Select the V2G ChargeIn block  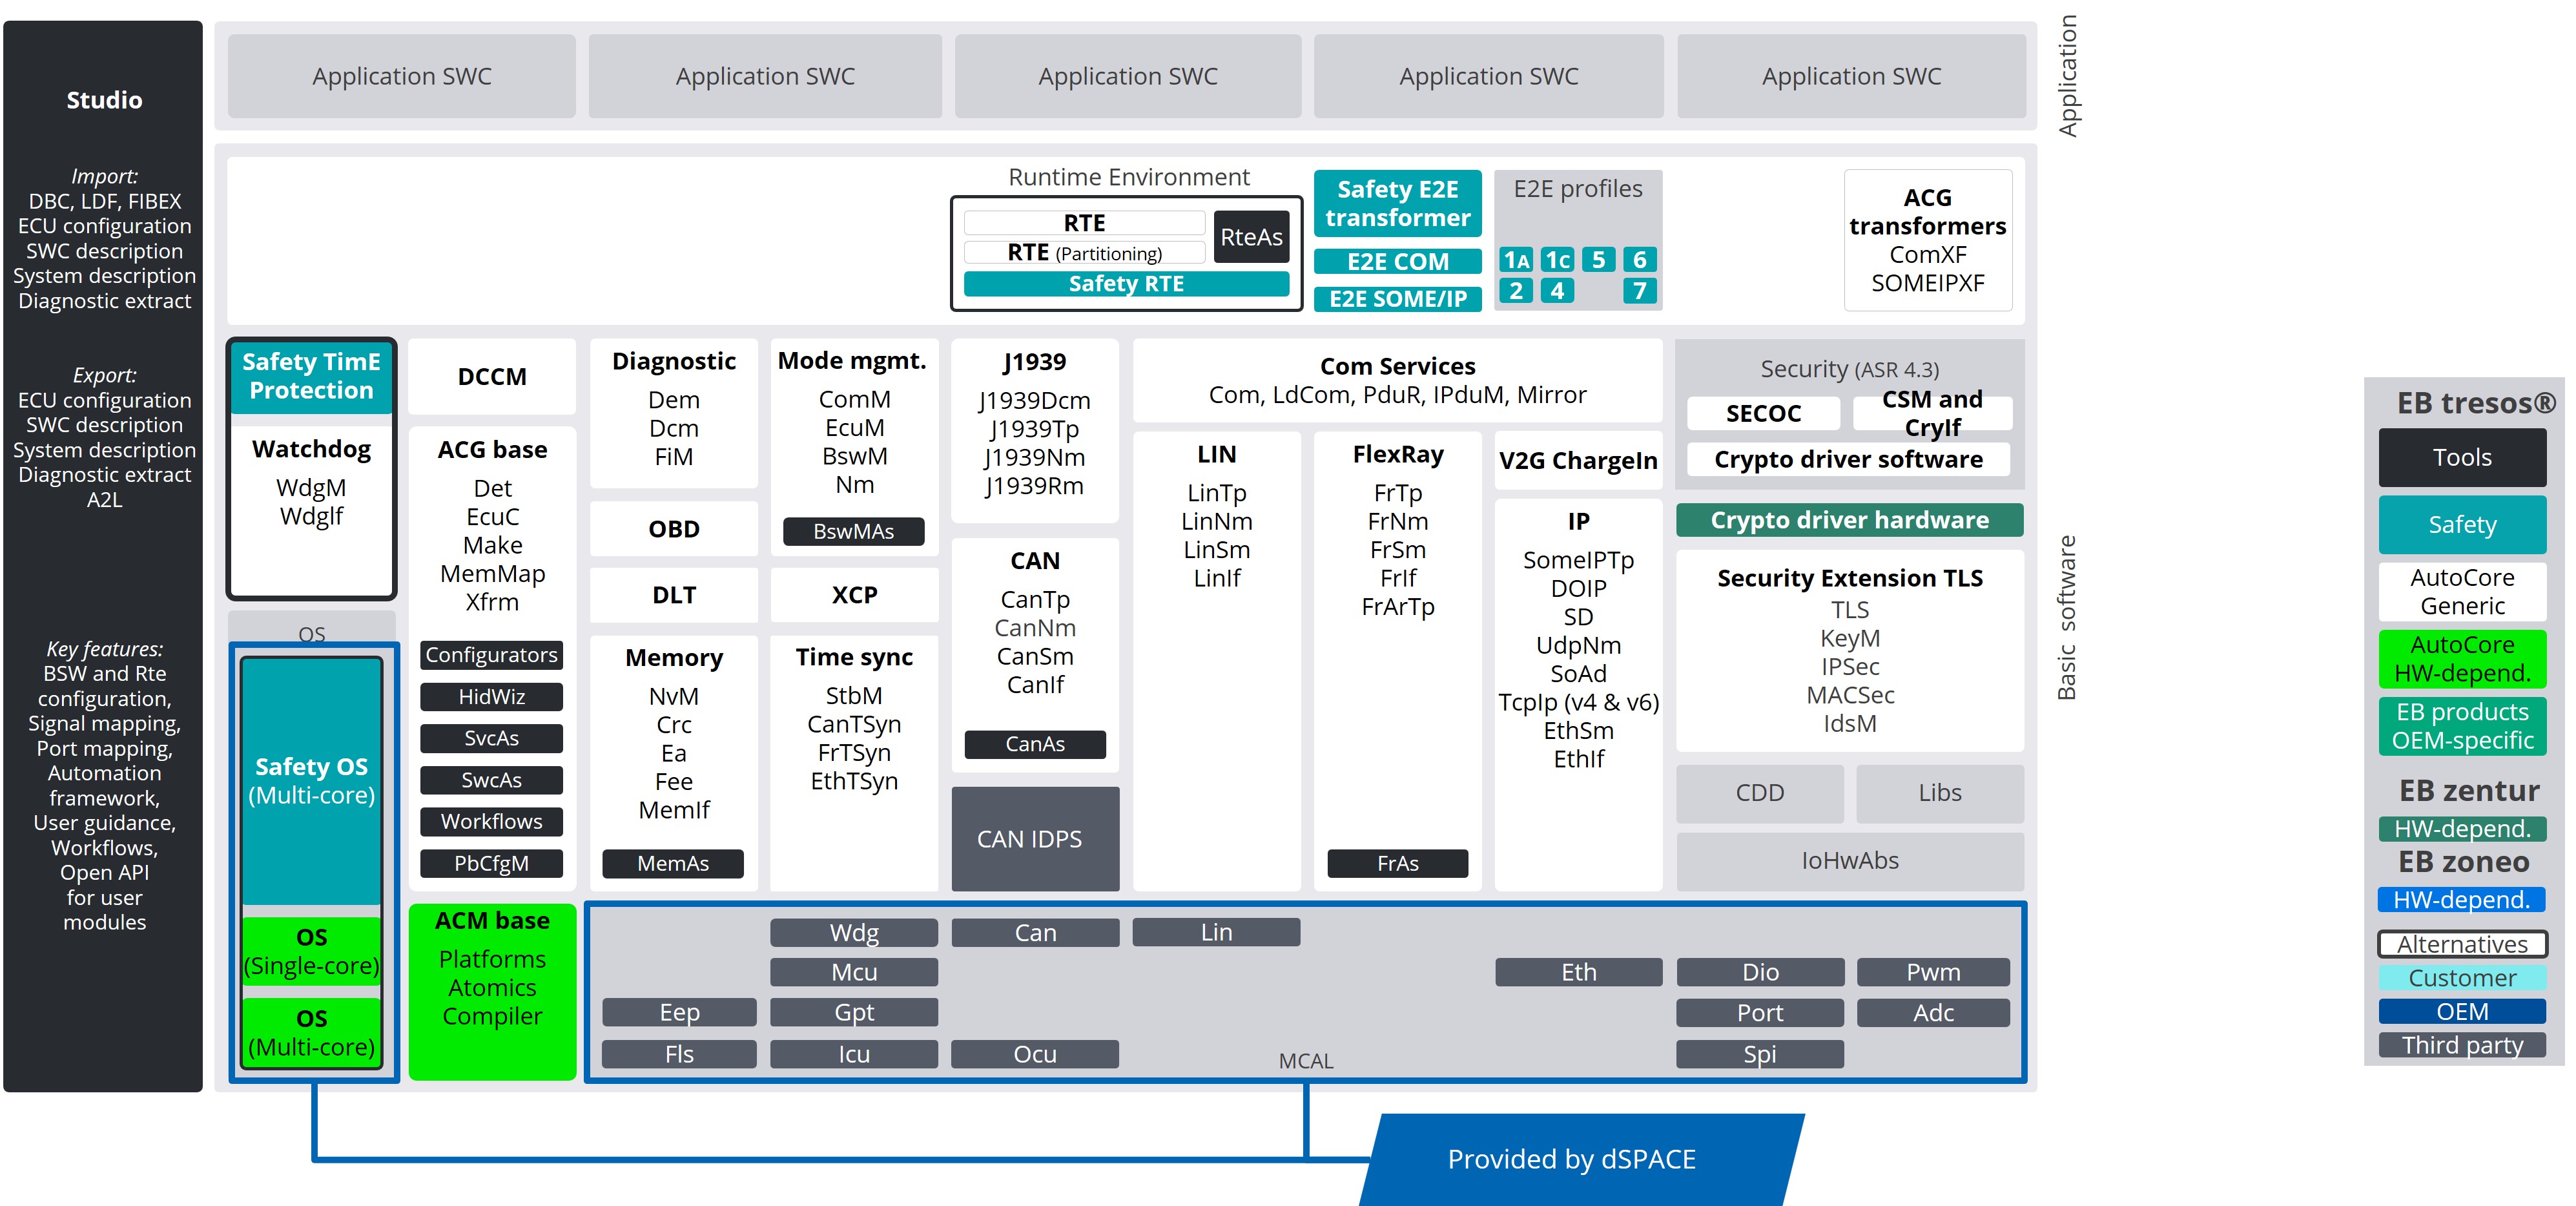[x=1578, y=461]
